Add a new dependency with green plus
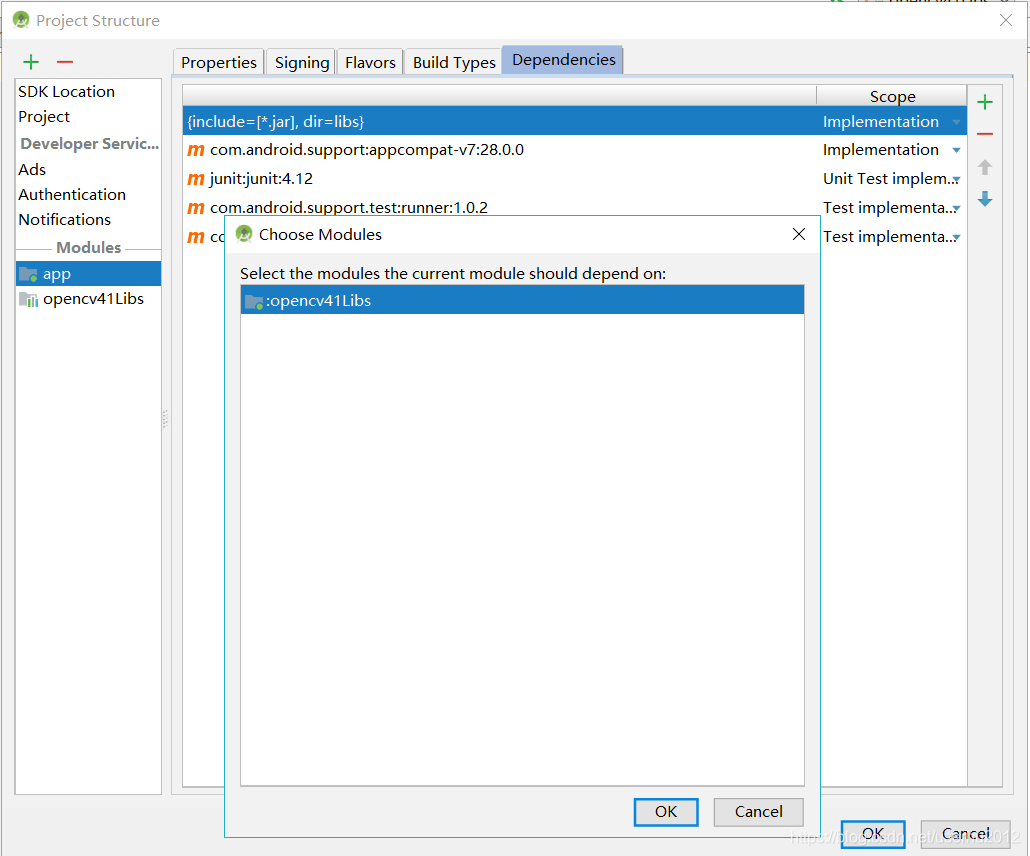This screenshot has width=1030, height=856. pos(985,102)
